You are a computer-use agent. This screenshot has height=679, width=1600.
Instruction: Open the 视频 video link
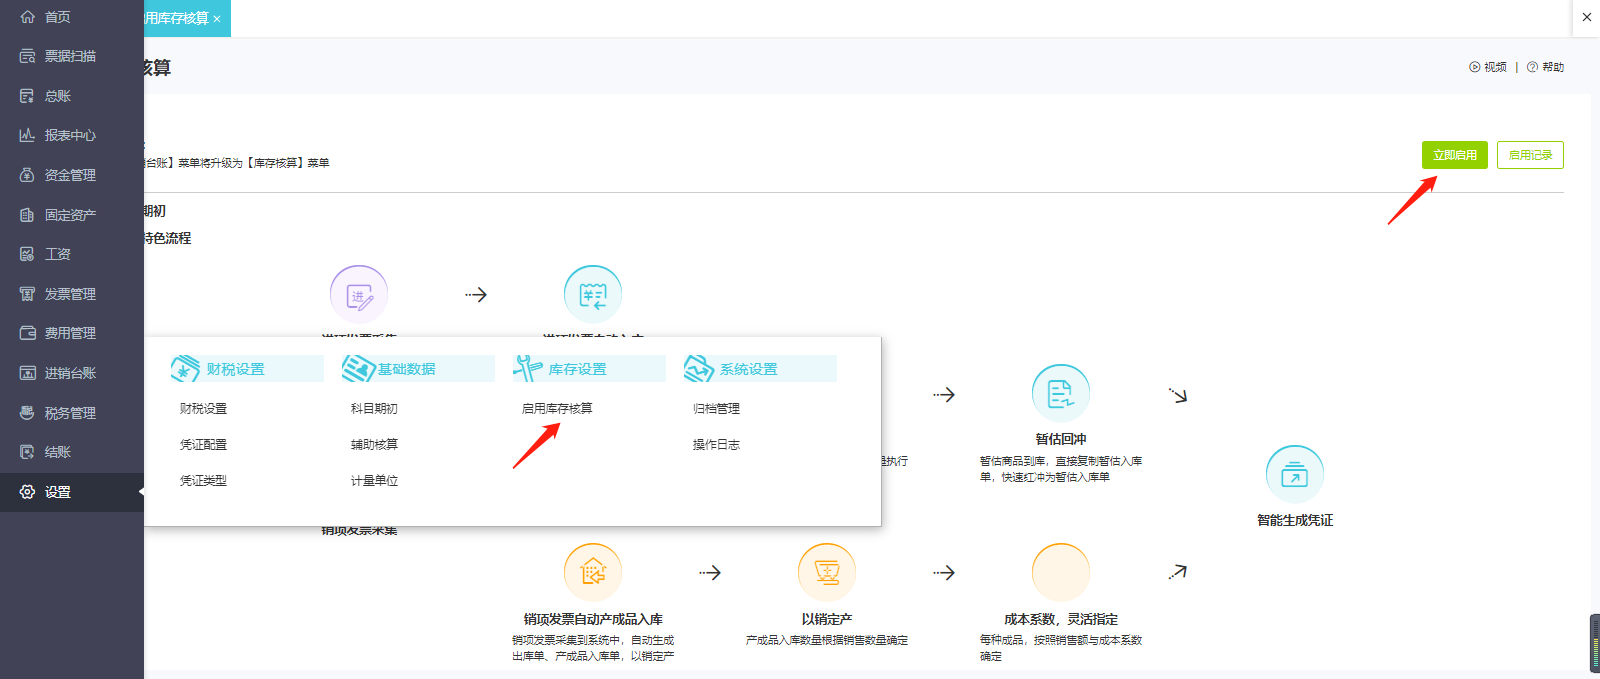1488,67
